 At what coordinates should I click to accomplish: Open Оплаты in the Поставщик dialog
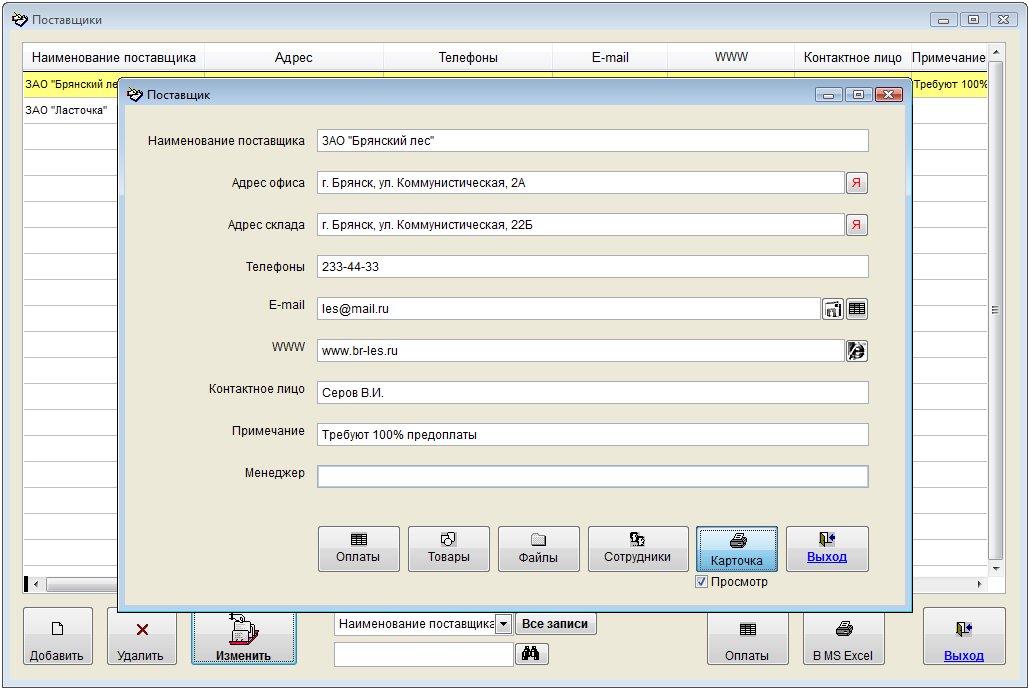[x=358, y=549]
